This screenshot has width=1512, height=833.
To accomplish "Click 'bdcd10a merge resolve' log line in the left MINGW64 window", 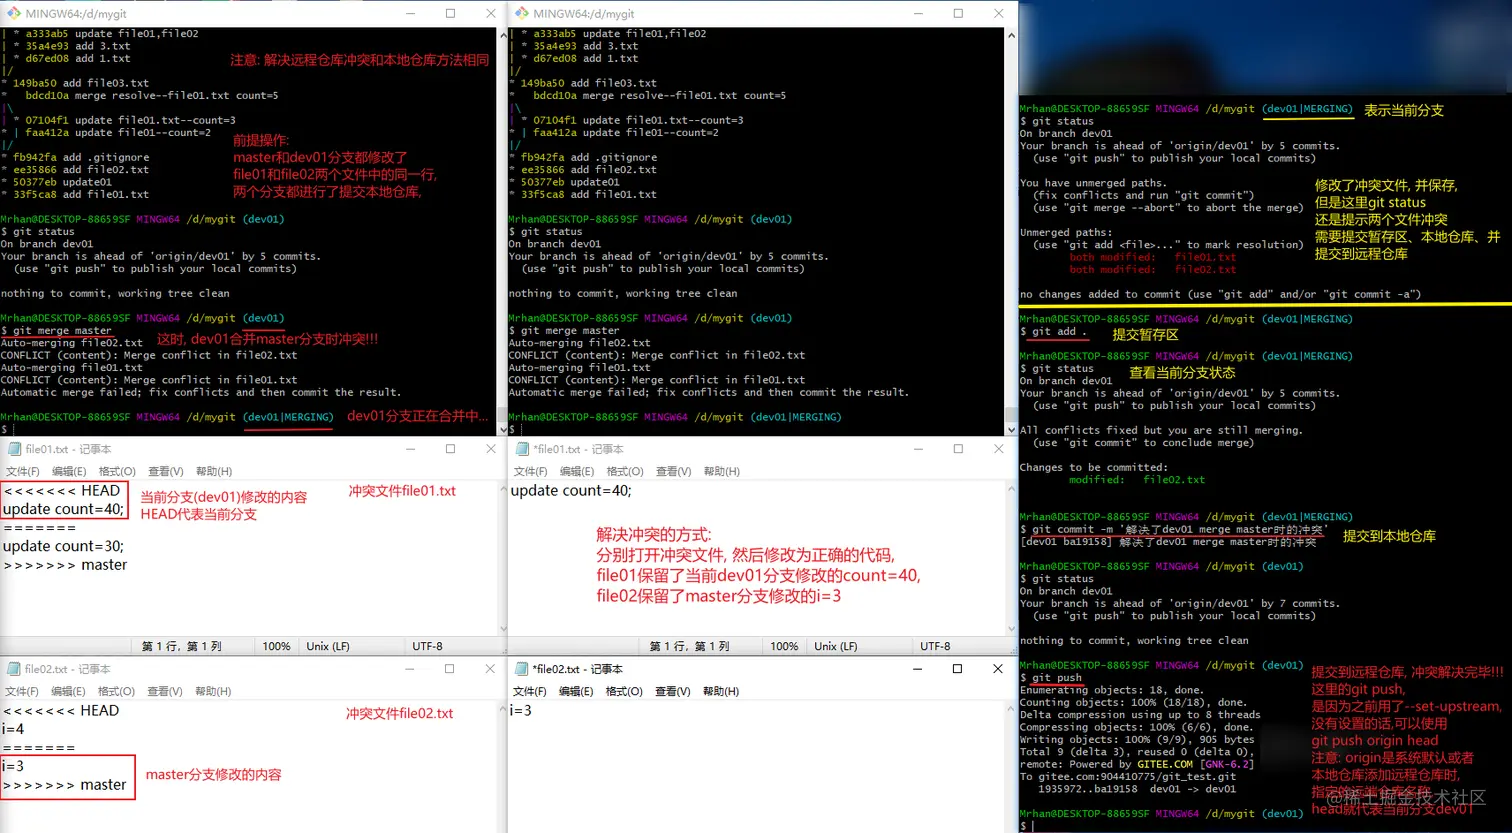I will click(152, 96).
